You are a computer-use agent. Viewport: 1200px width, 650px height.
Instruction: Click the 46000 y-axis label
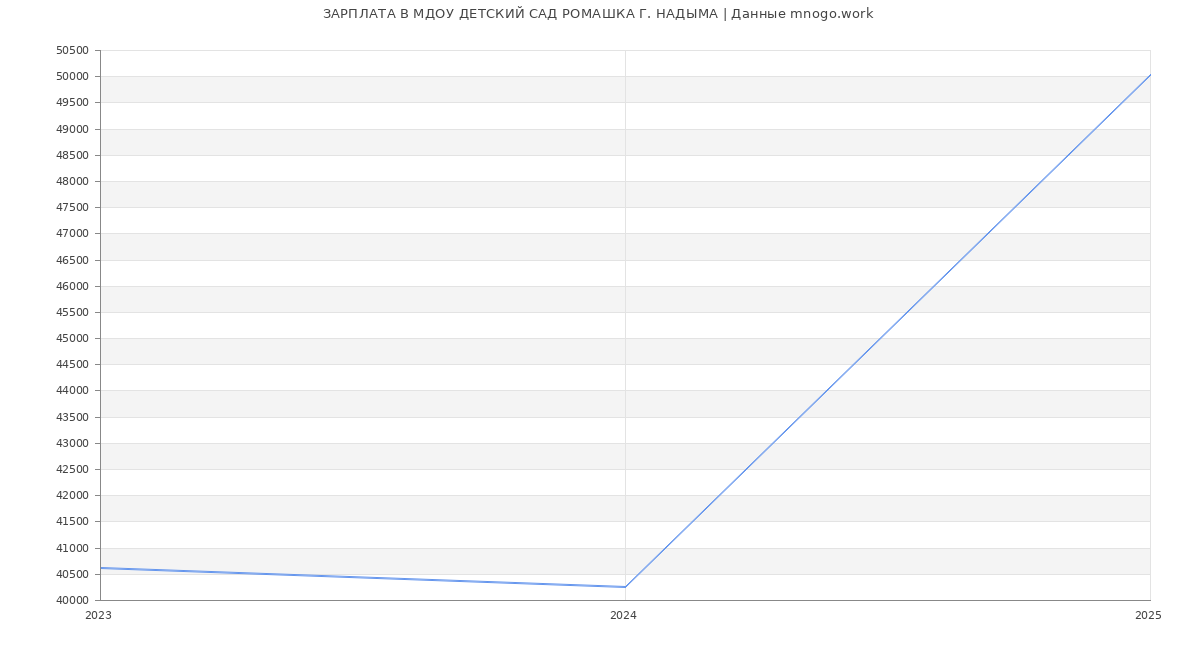coord(72,287)
